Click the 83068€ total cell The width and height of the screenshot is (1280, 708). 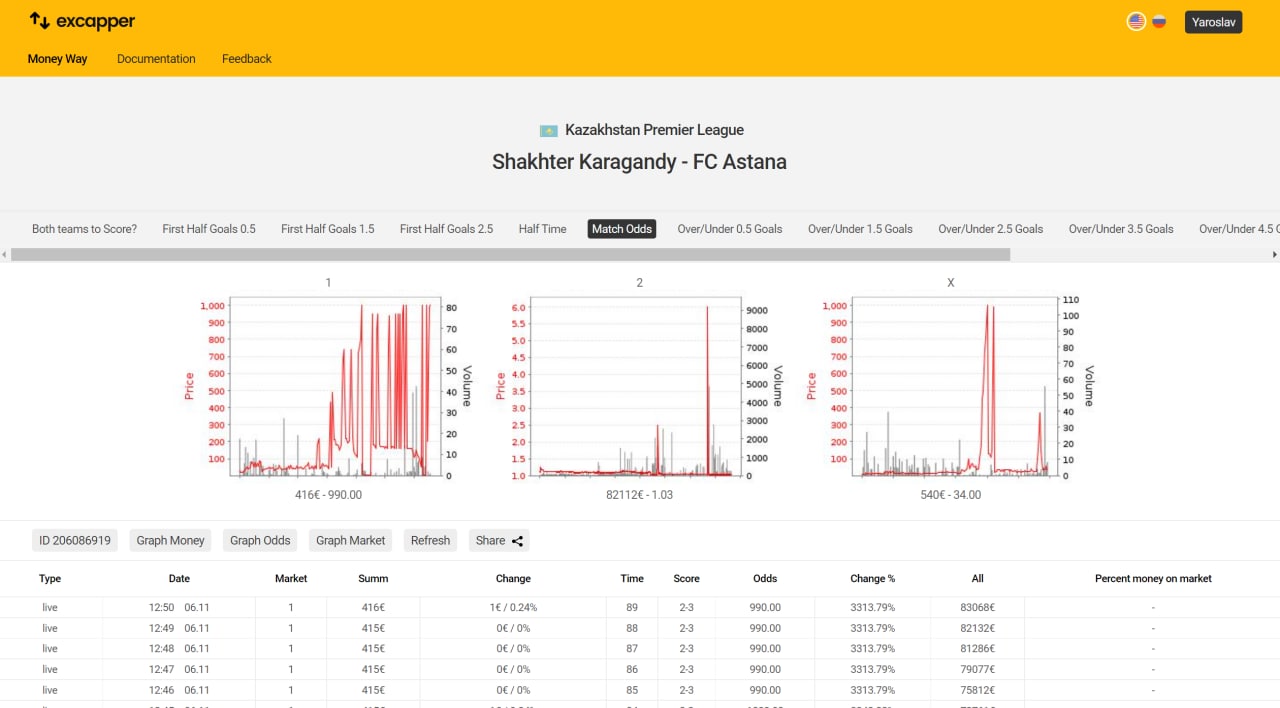click(978, 608)
